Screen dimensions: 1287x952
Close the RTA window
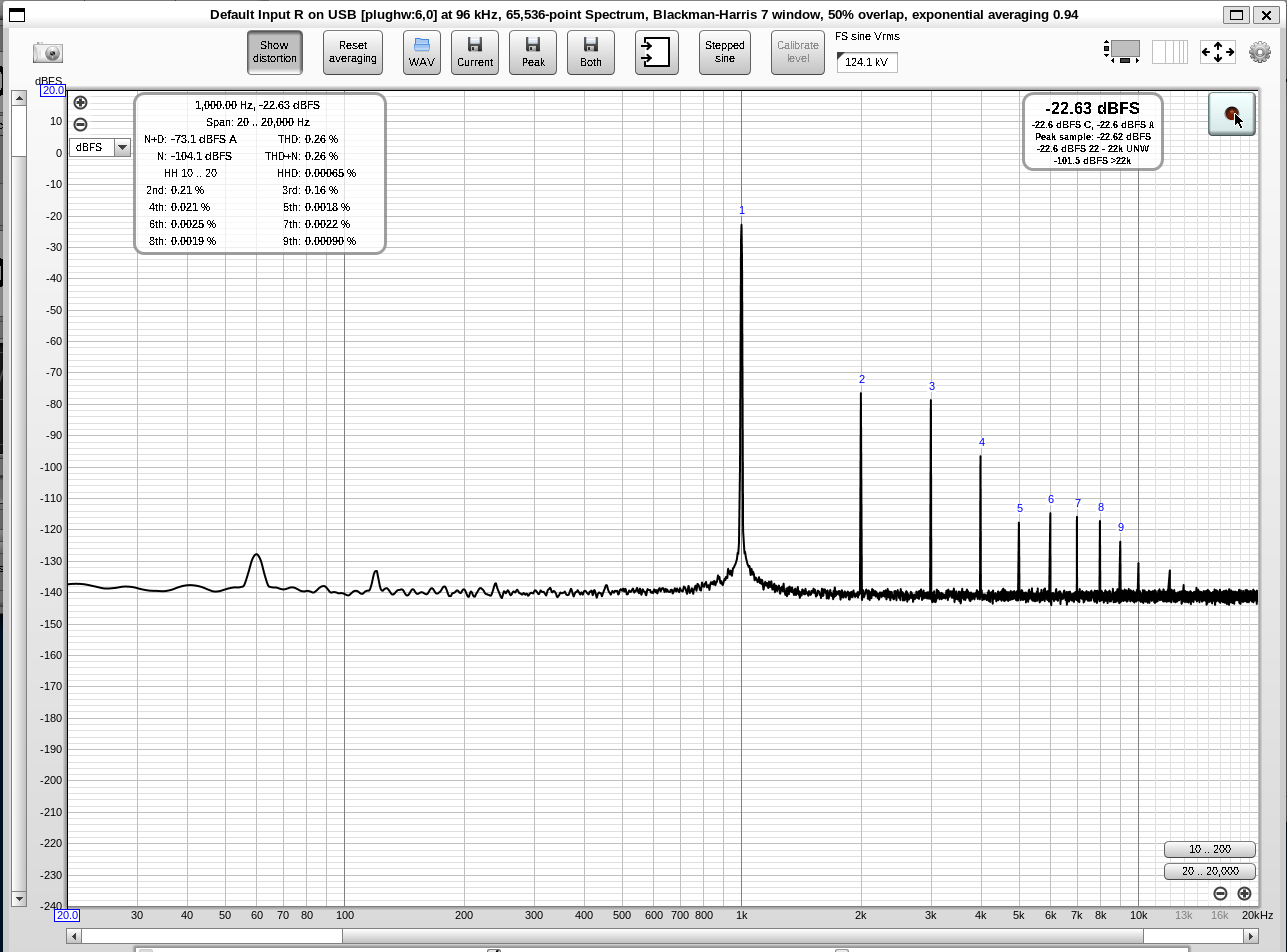coord(1266,14)
